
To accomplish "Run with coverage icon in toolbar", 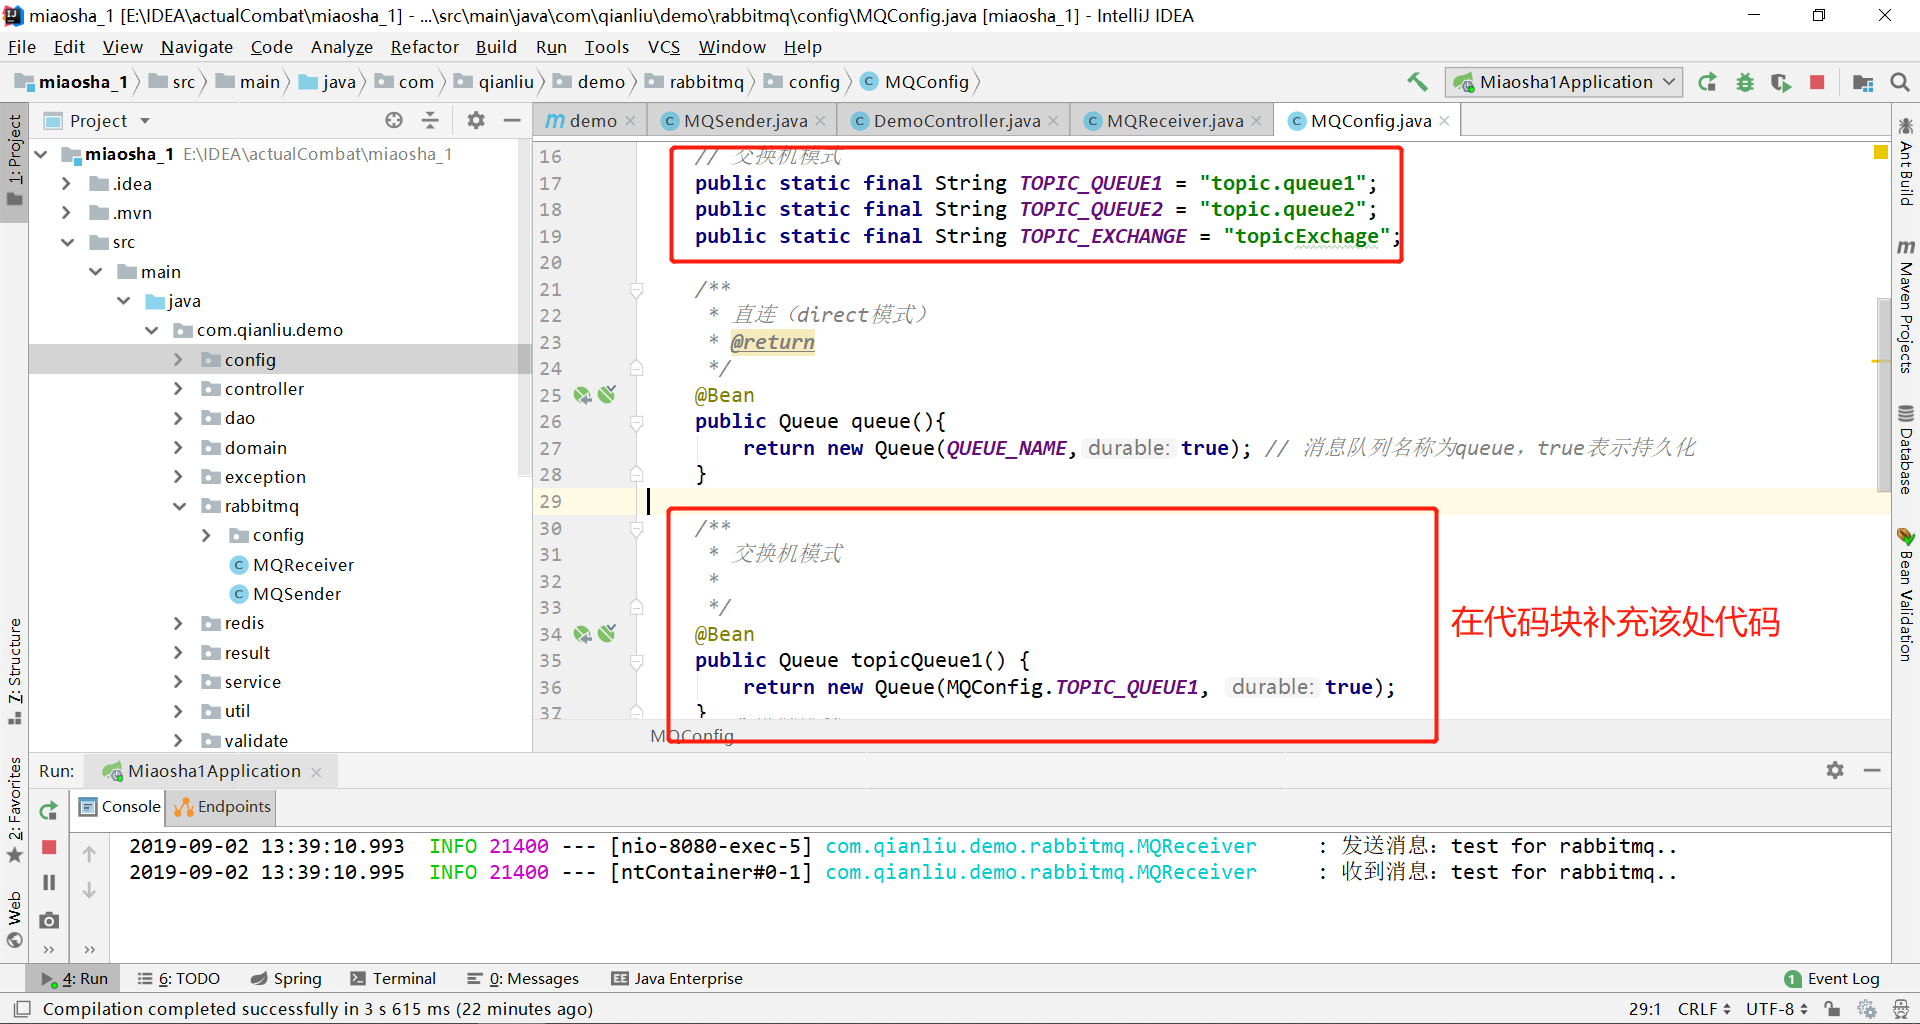I will tap(1781, 82).
